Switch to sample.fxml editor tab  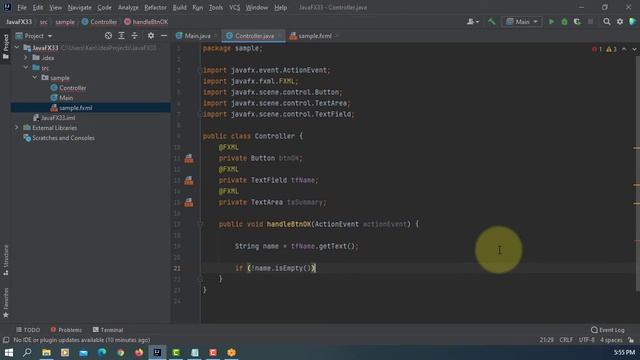pos(315,36)
